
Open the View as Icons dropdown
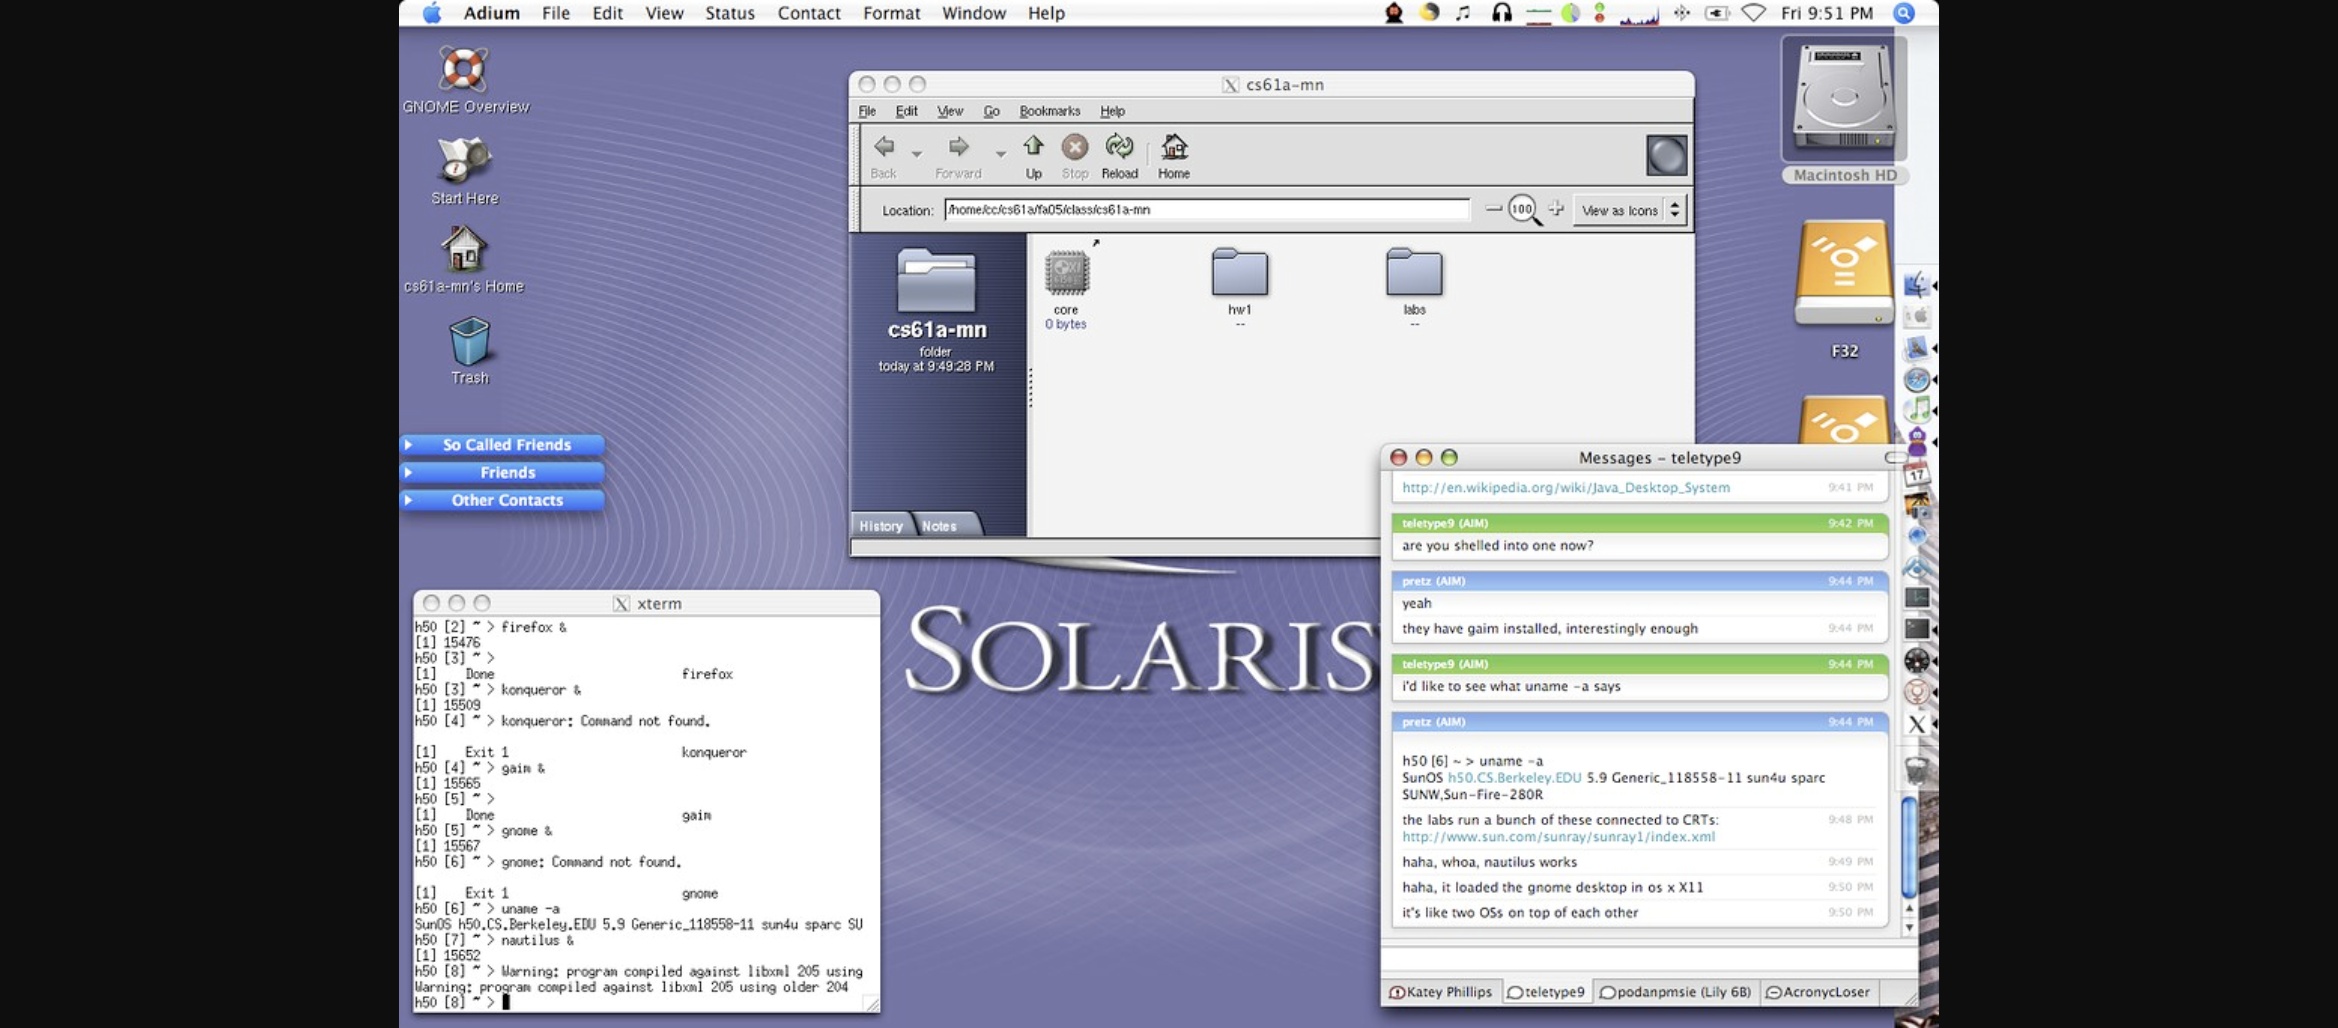(1630, 210)
